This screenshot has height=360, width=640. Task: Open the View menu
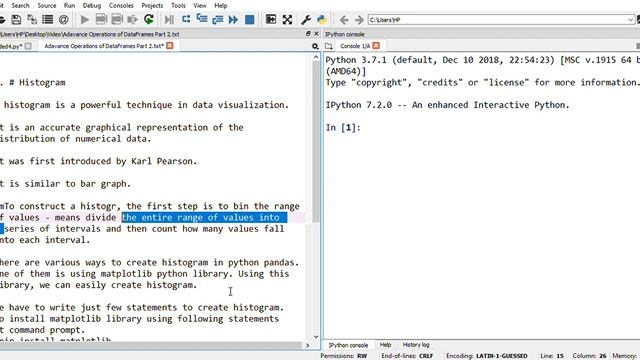[x=200, y=5]
